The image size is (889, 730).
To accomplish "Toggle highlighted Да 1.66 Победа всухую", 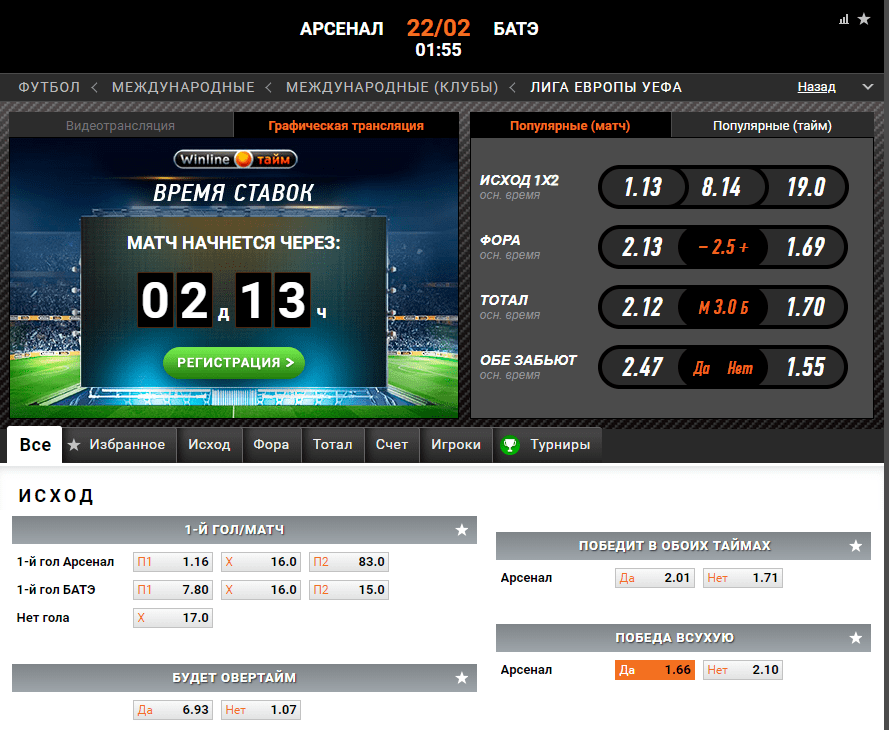I will [655, 670].
